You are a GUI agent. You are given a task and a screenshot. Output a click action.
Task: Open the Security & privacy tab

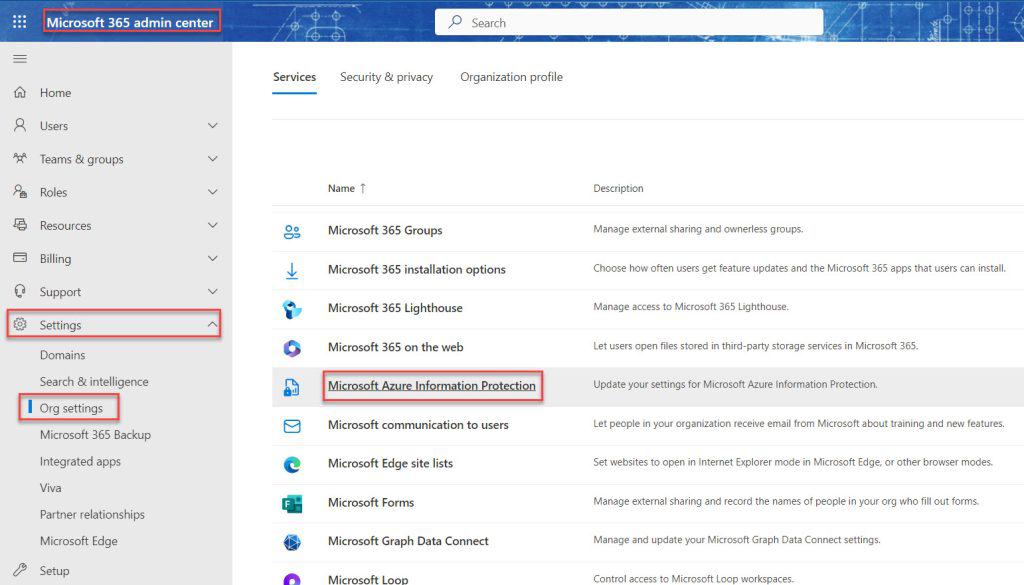click(x=387, y=77)
